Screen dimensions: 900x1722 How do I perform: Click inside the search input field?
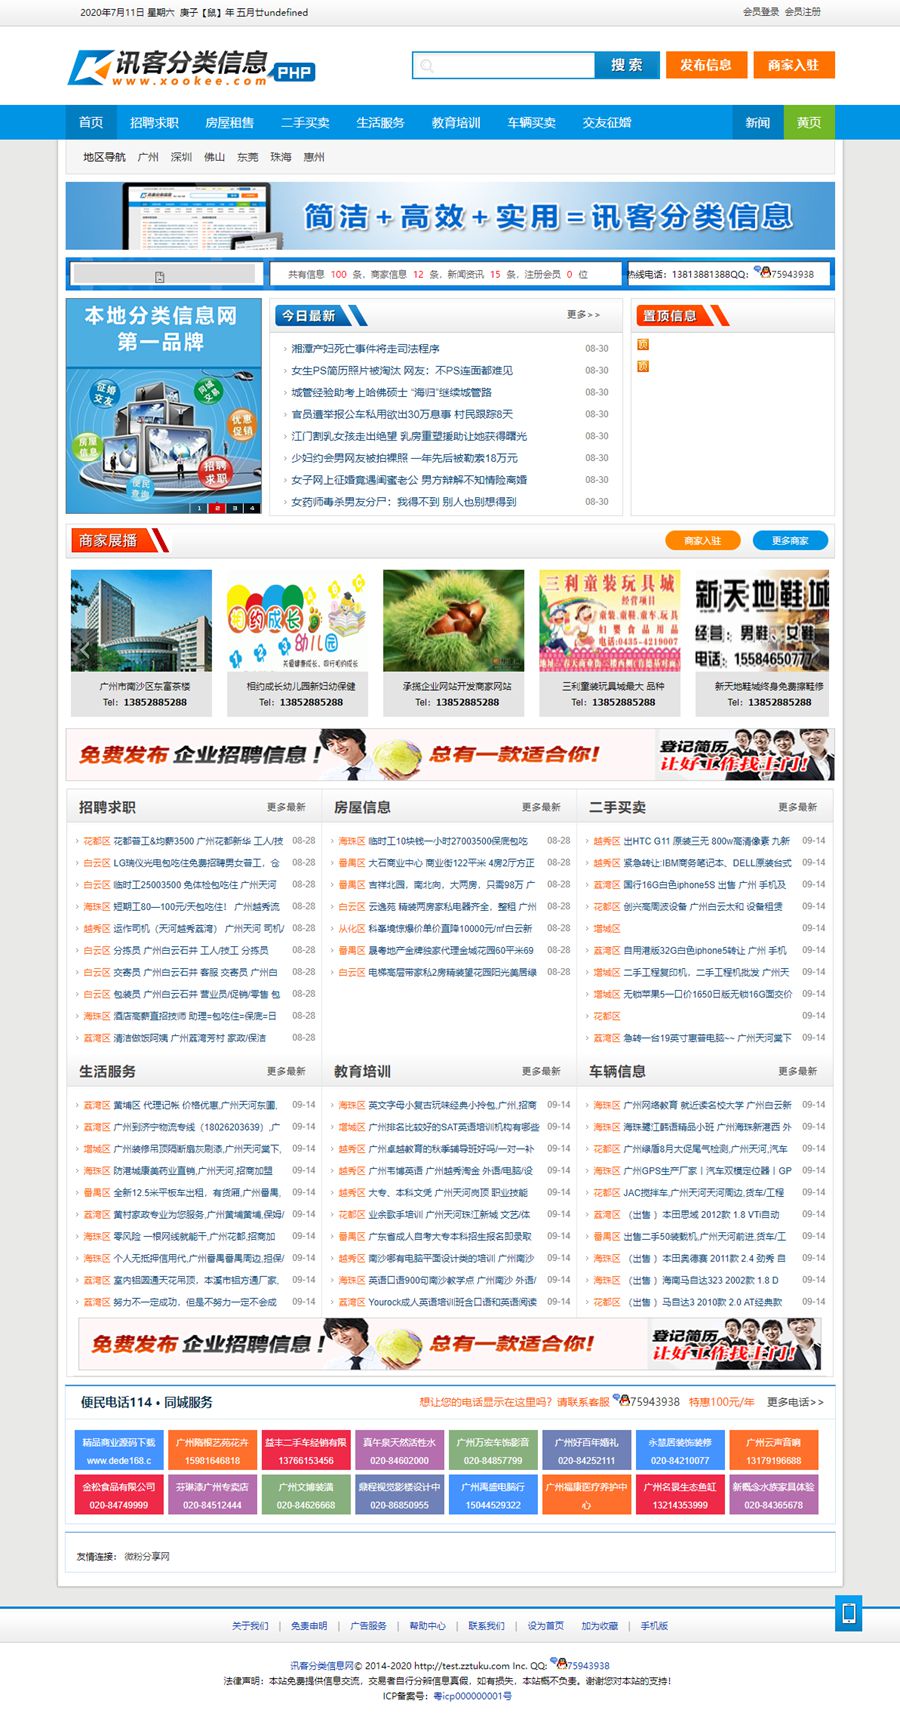point(510,66)
